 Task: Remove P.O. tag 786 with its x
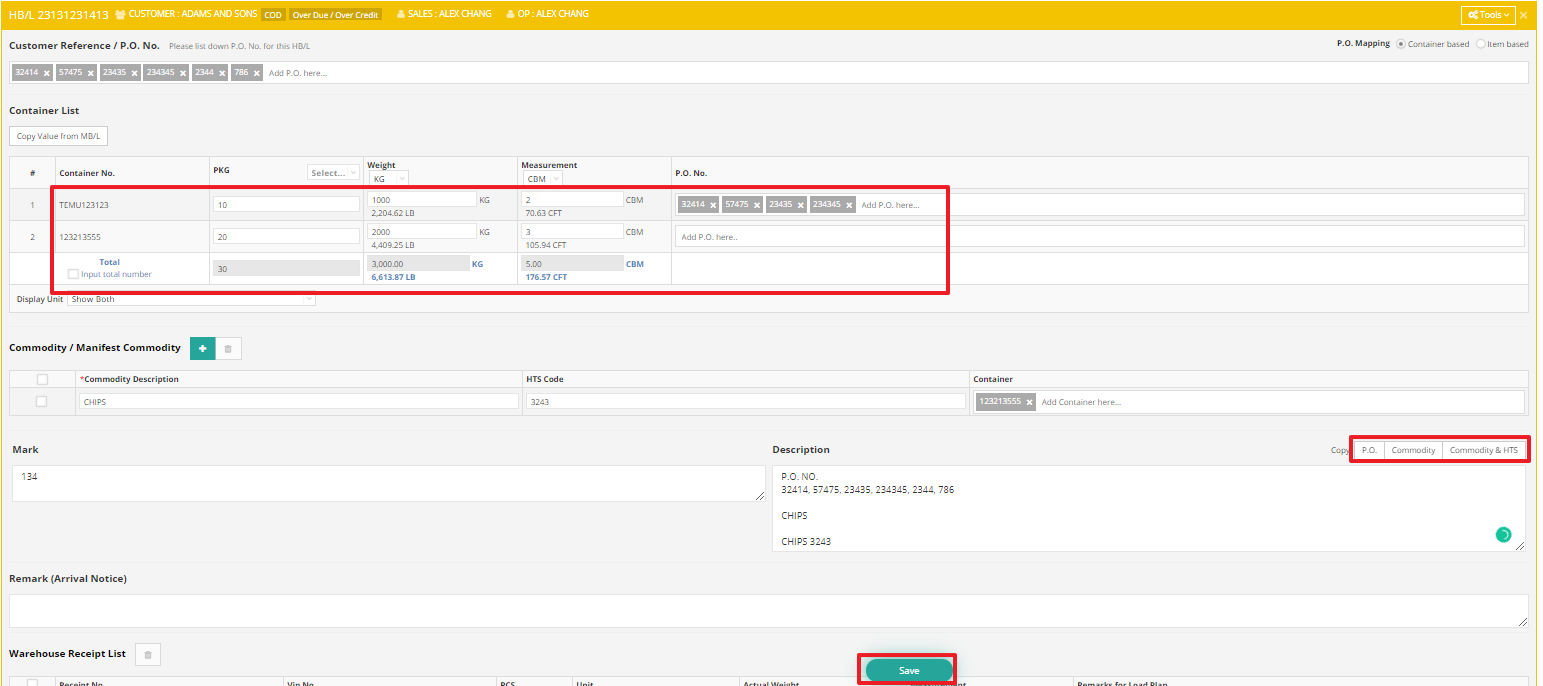(257, 73)
